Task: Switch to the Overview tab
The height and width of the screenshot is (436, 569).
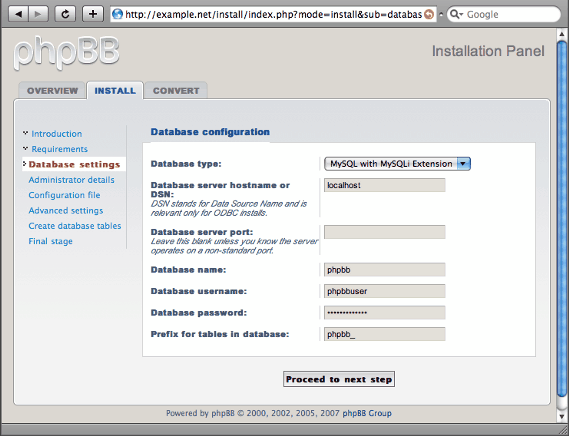Action: point(52,91)
